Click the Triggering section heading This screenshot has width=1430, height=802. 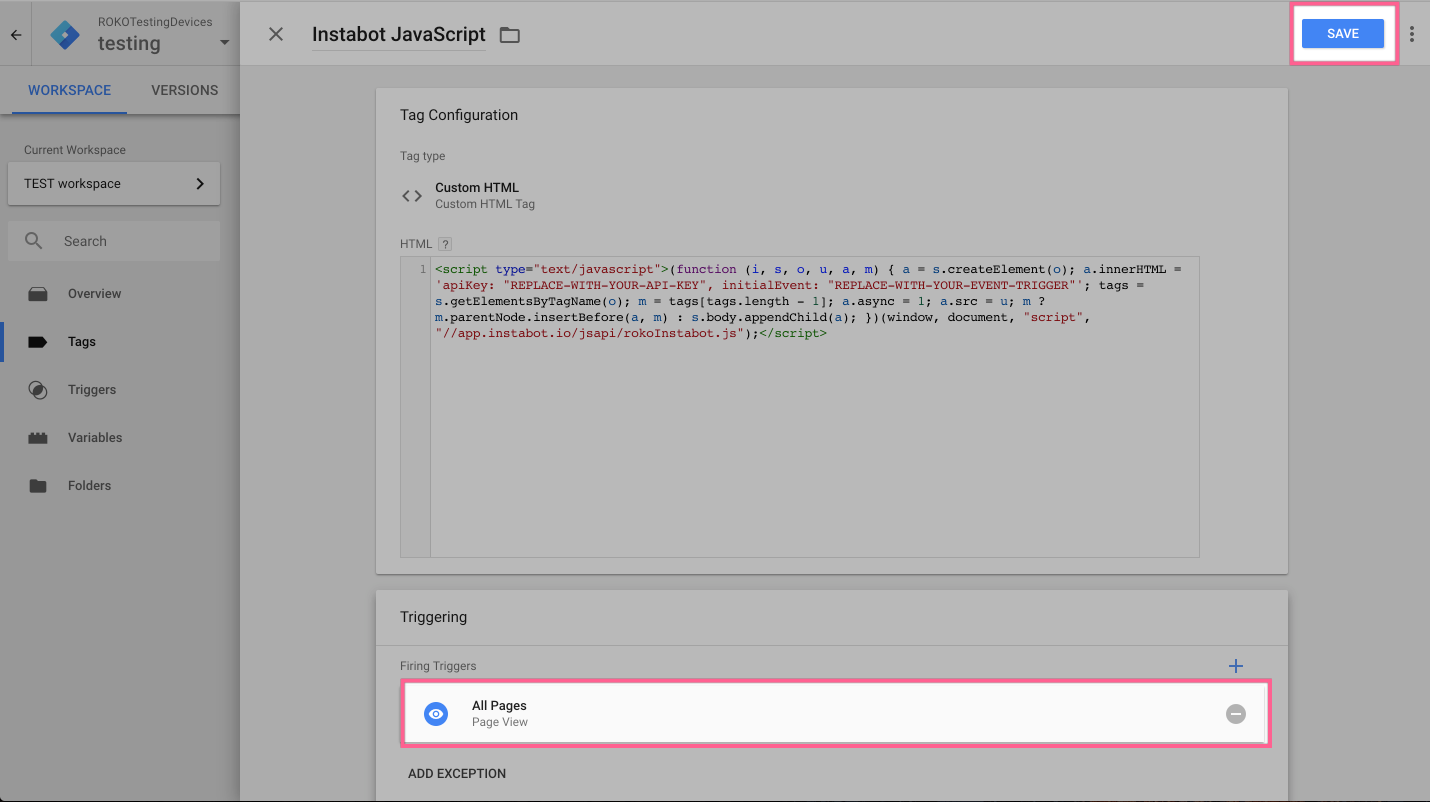[433, 617]
